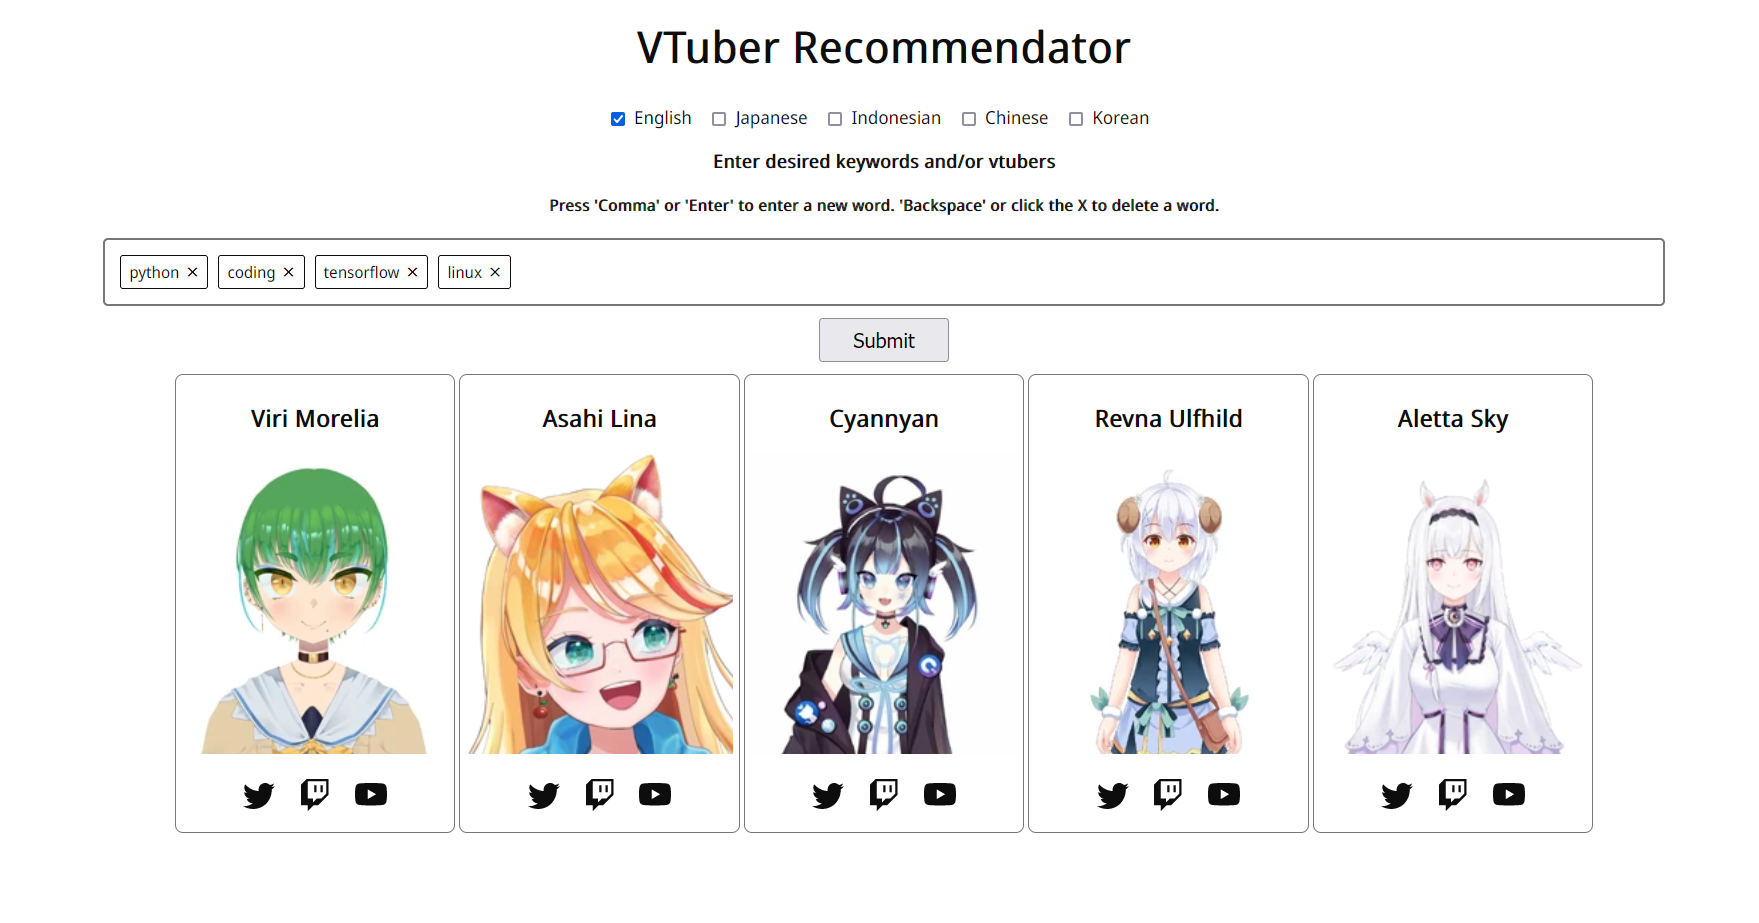Open Aletta Sky's YouTube icon

coord(1509,794)
